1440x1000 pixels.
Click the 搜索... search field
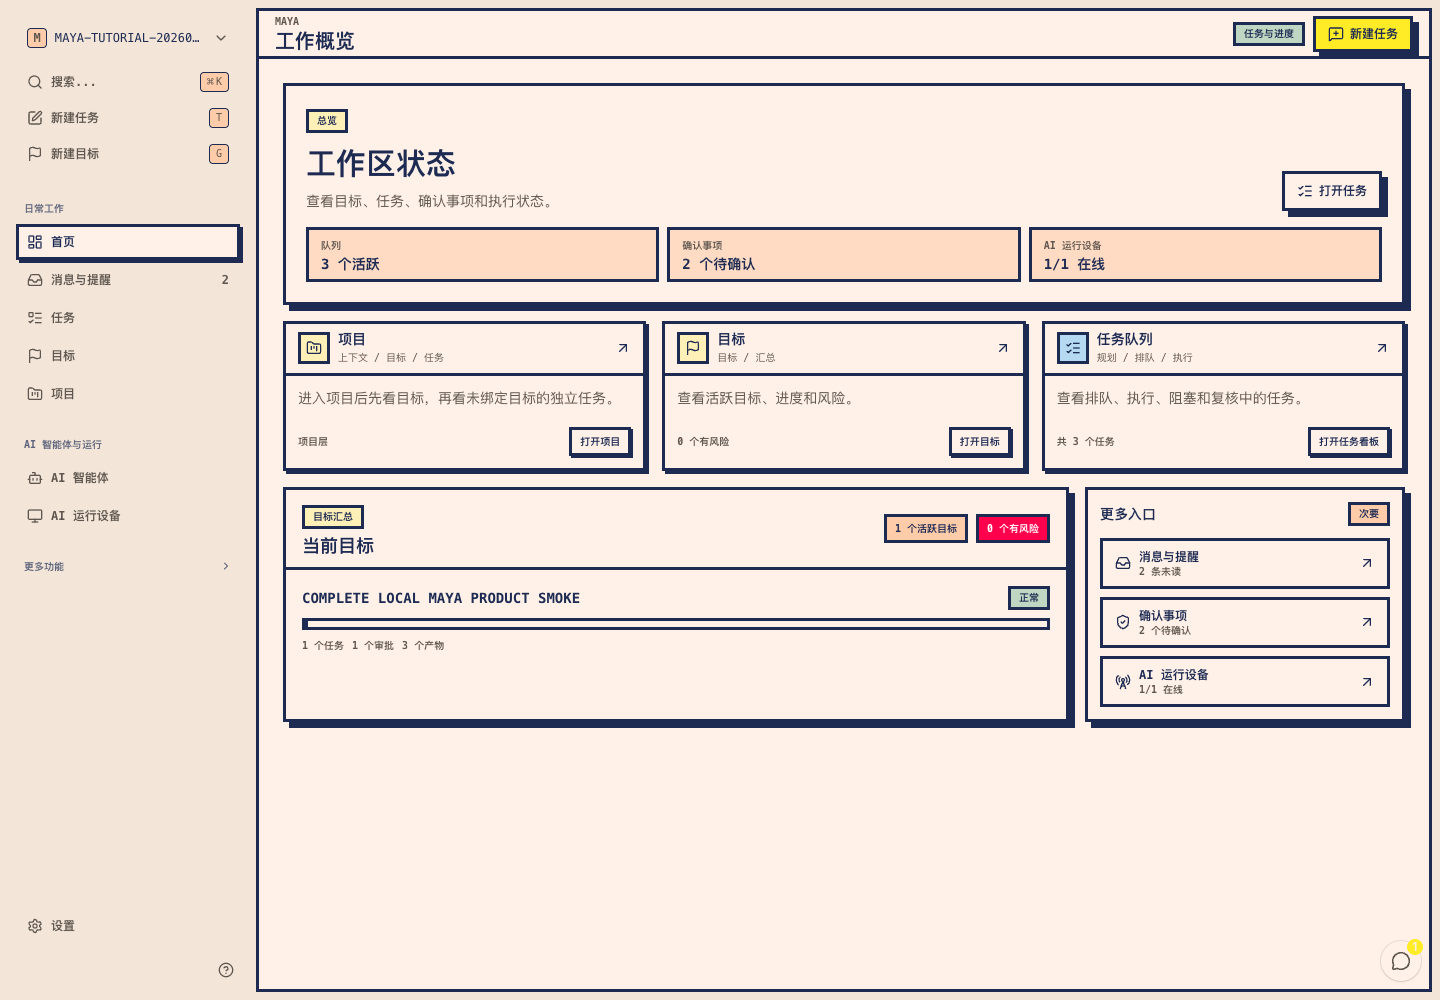[128, 82]
